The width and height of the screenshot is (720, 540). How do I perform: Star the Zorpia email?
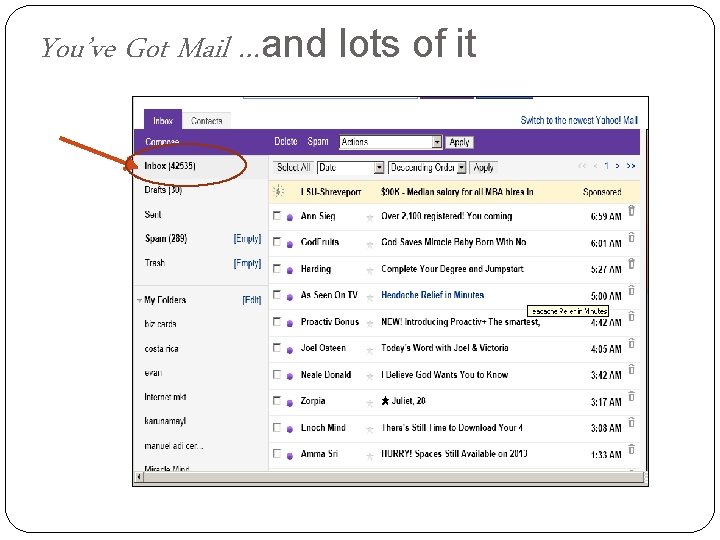pos(370,403)
